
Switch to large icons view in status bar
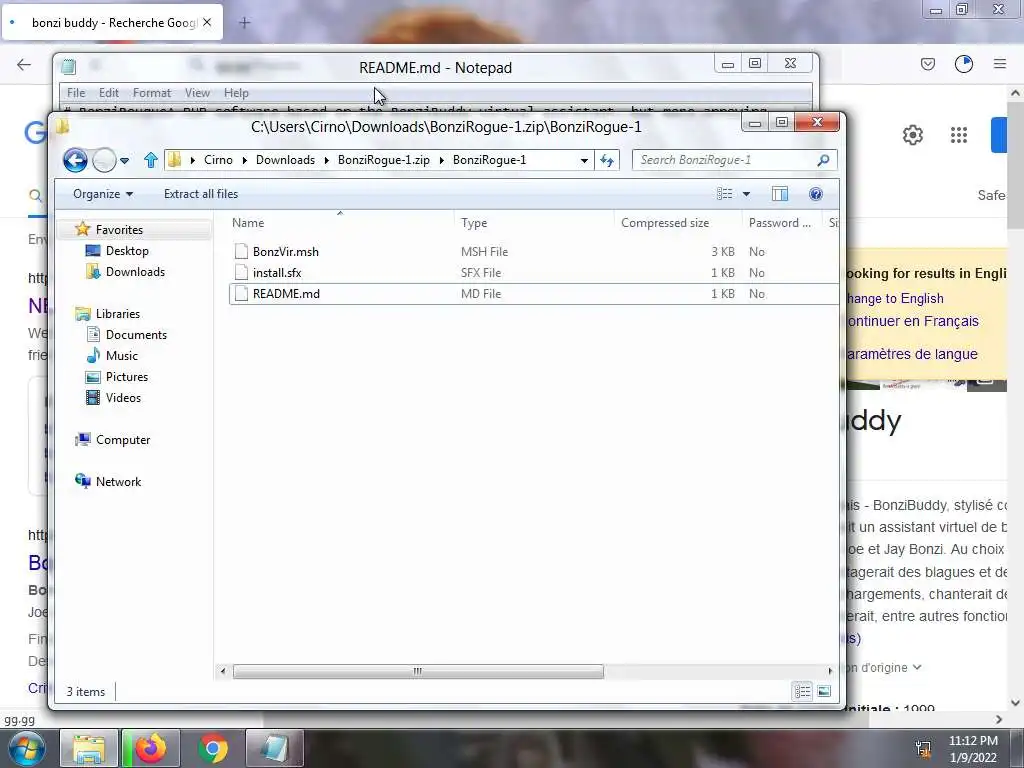click(x=824, y=692)
